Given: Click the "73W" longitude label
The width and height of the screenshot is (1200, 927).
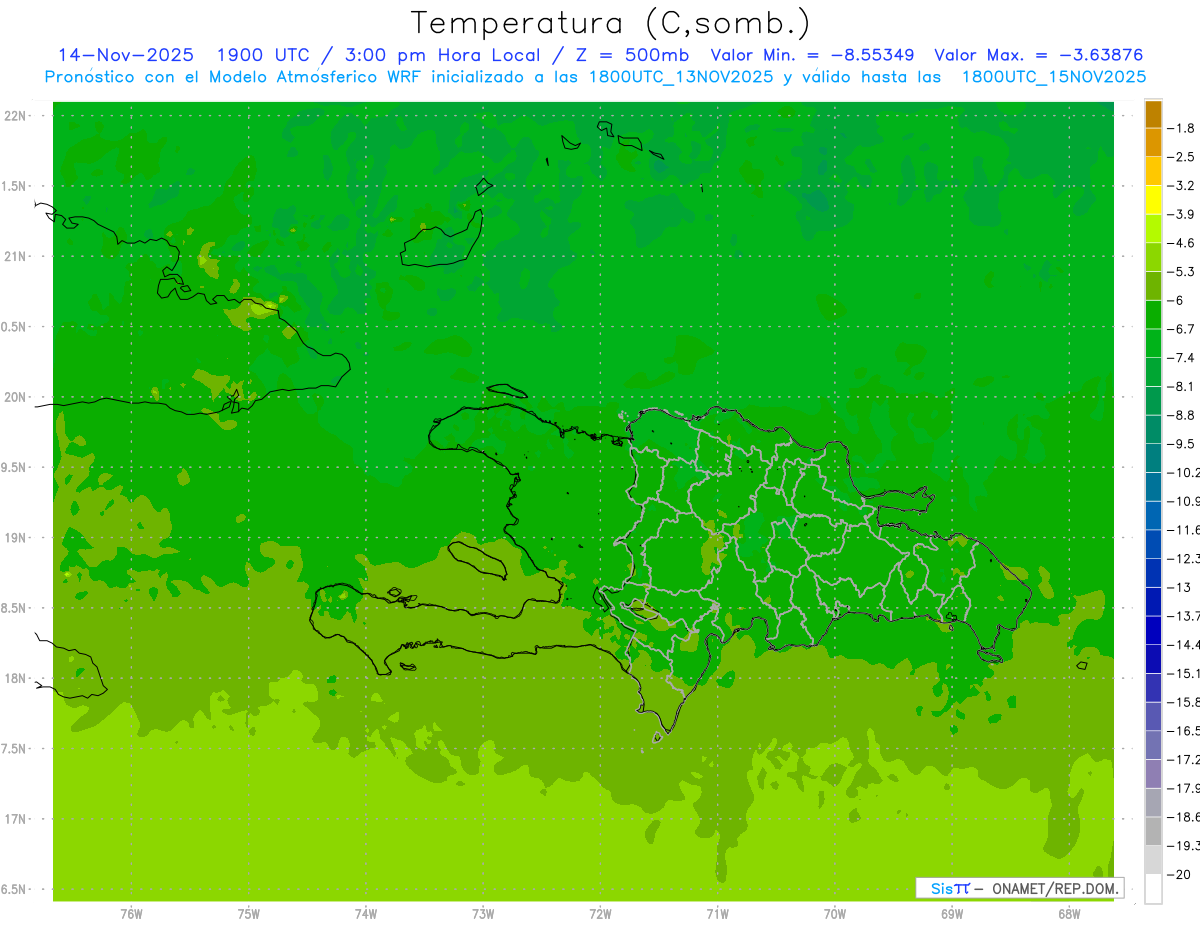Looking at the screenshot, I should [x=483, y=913].
